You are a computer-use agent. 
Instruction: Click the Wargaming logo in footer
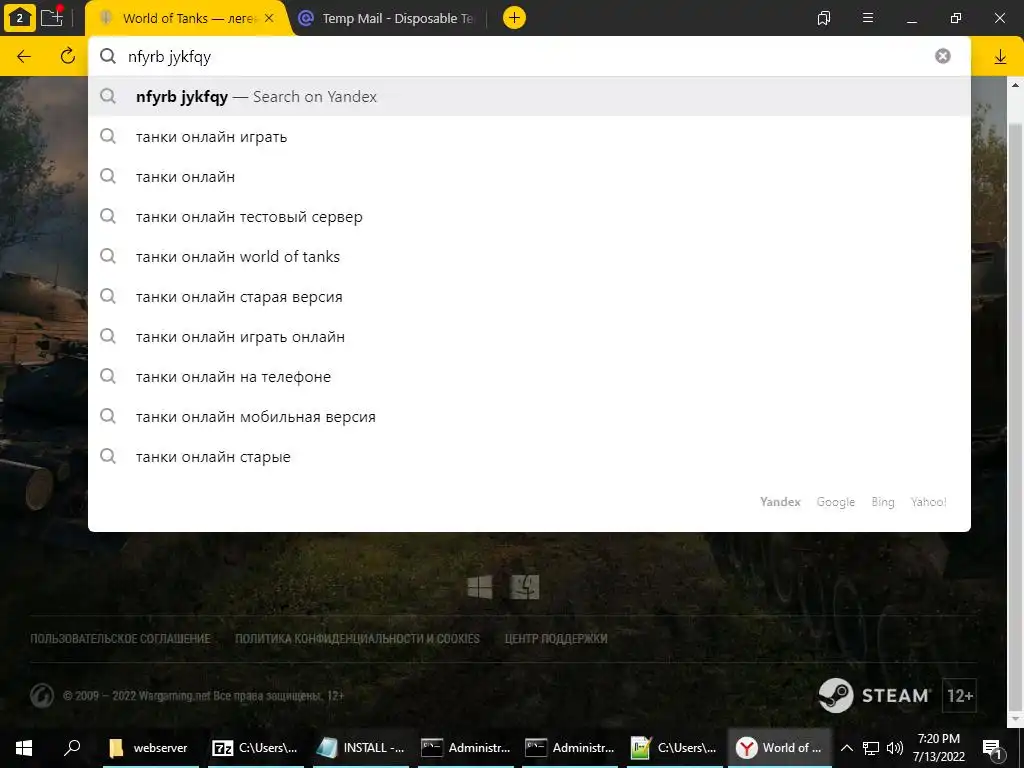tap(42, 696)
